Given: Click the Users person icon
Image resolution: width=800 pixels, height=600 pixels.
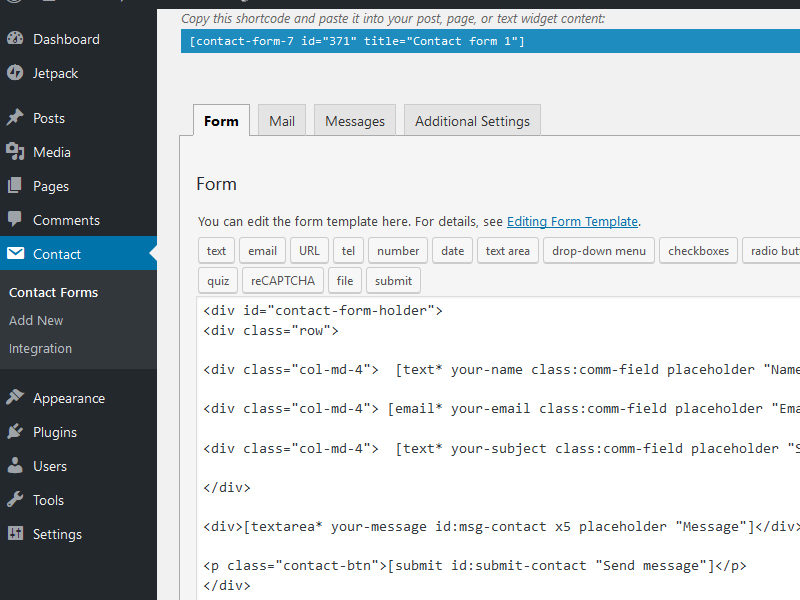Looking at the screenshot, I should click(15, 466).
